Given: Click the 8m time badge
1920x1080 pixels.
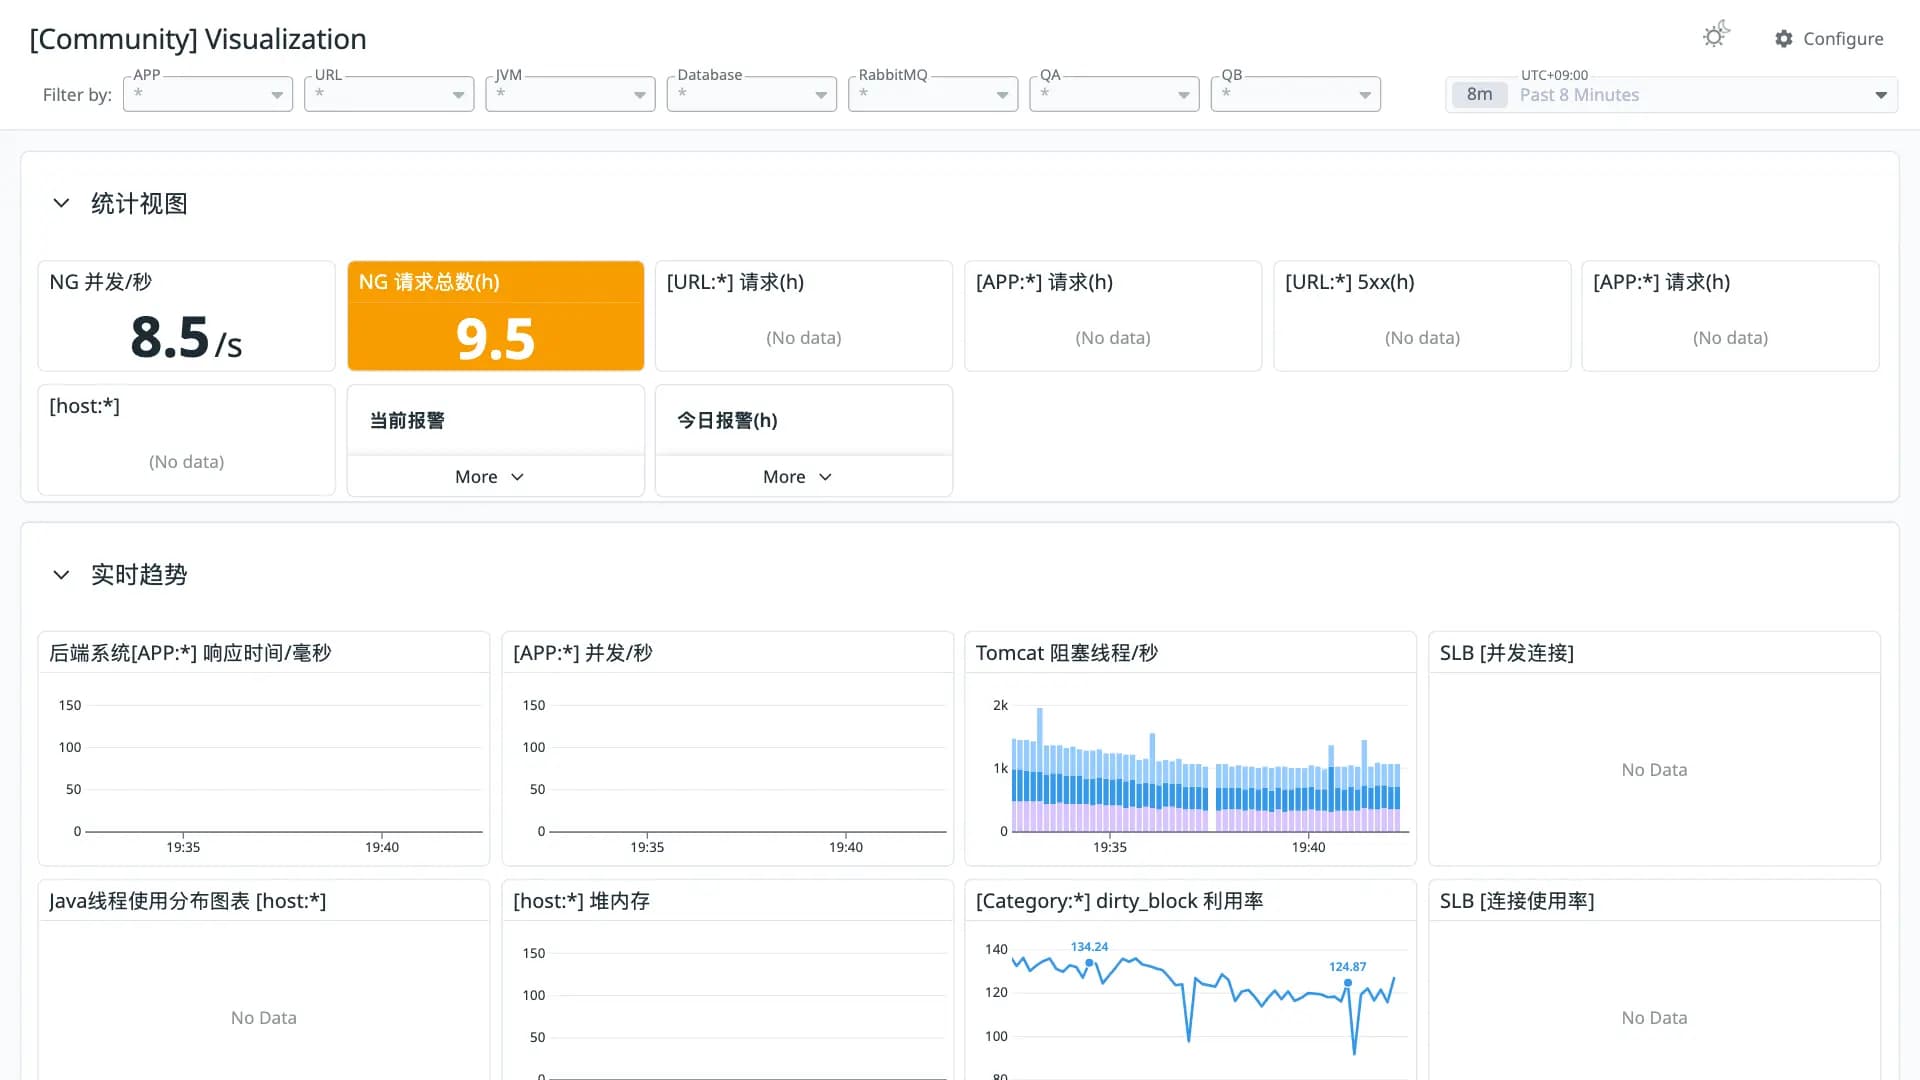Looking at the screenshot, I should [1479, 95].
